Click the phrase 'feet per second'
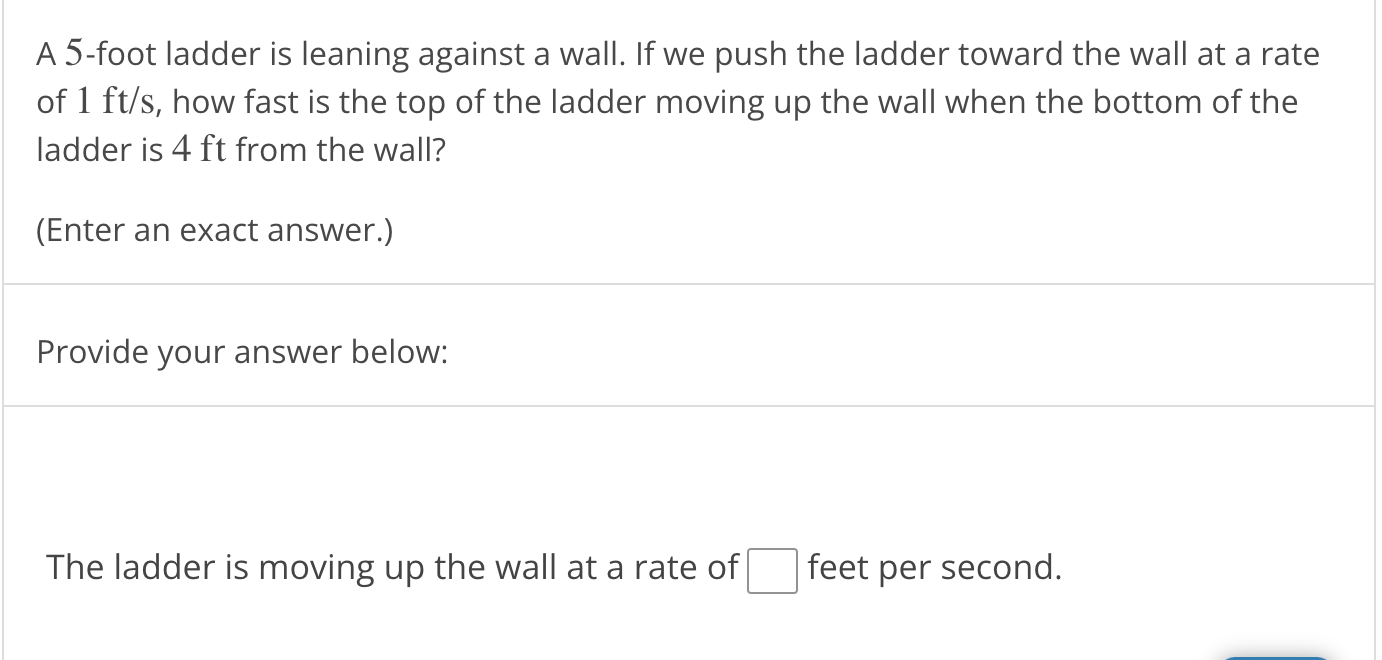 coord(934,567)
